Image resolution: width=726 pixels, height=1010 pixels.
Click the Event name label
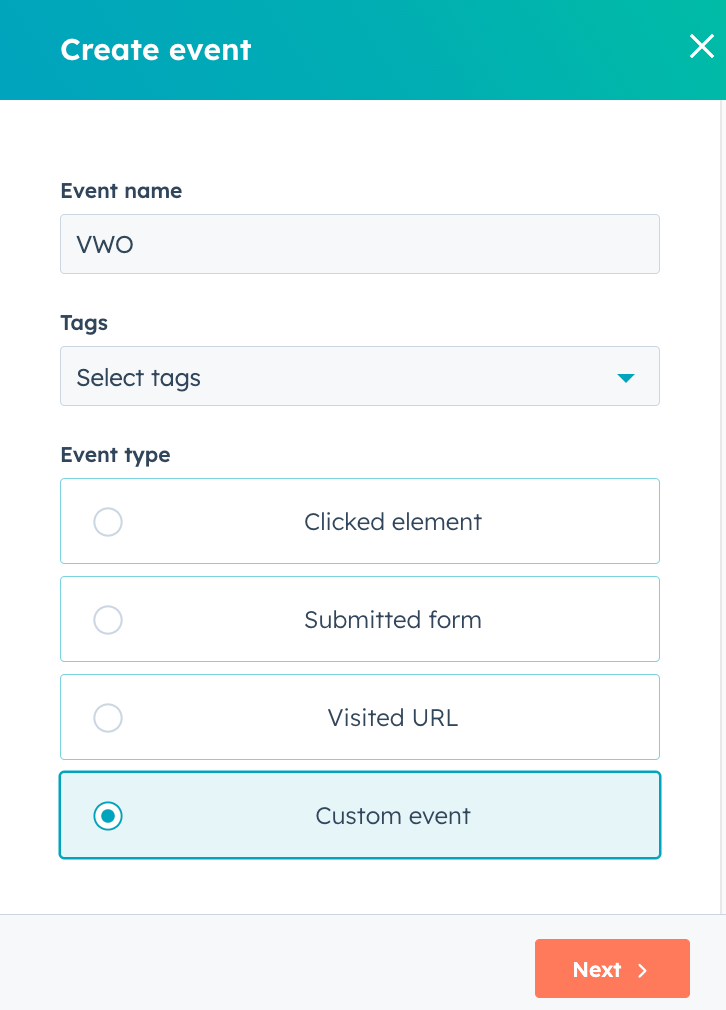click(x=121, y=191)
